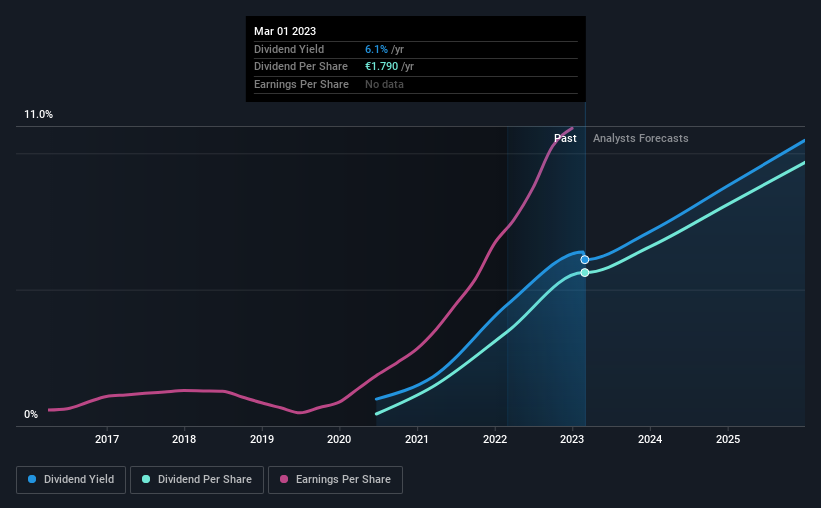Click the 'Mar 01 2023' tooltip date
The height and width of the screenshot is (508, 821).
285,31
